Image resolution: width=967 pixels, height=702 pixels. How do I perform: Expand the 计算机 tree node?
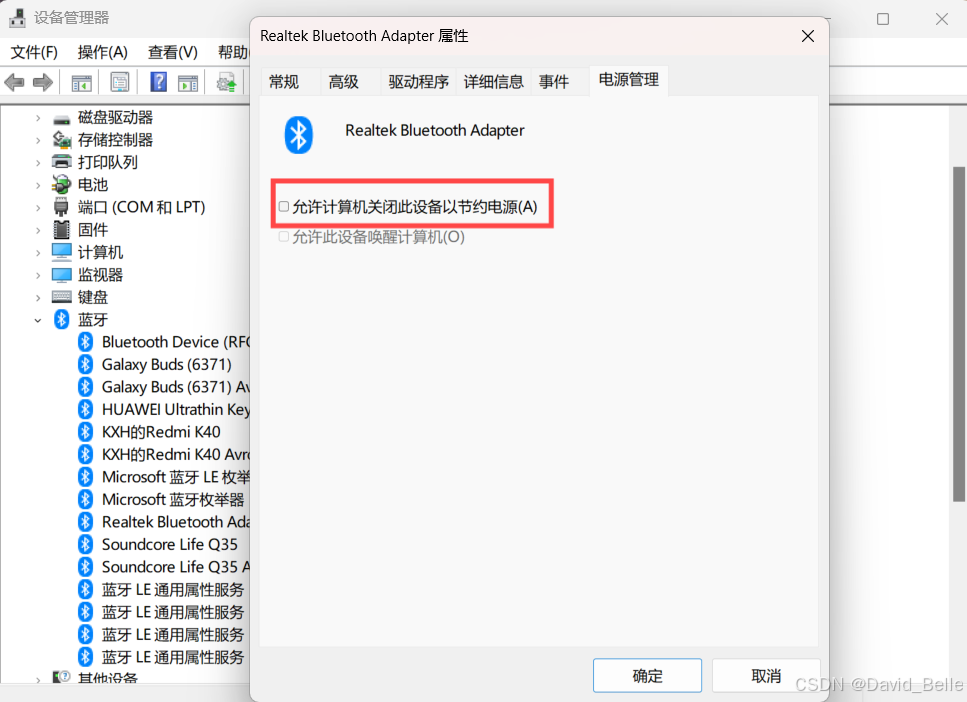(x=38, y=253)
